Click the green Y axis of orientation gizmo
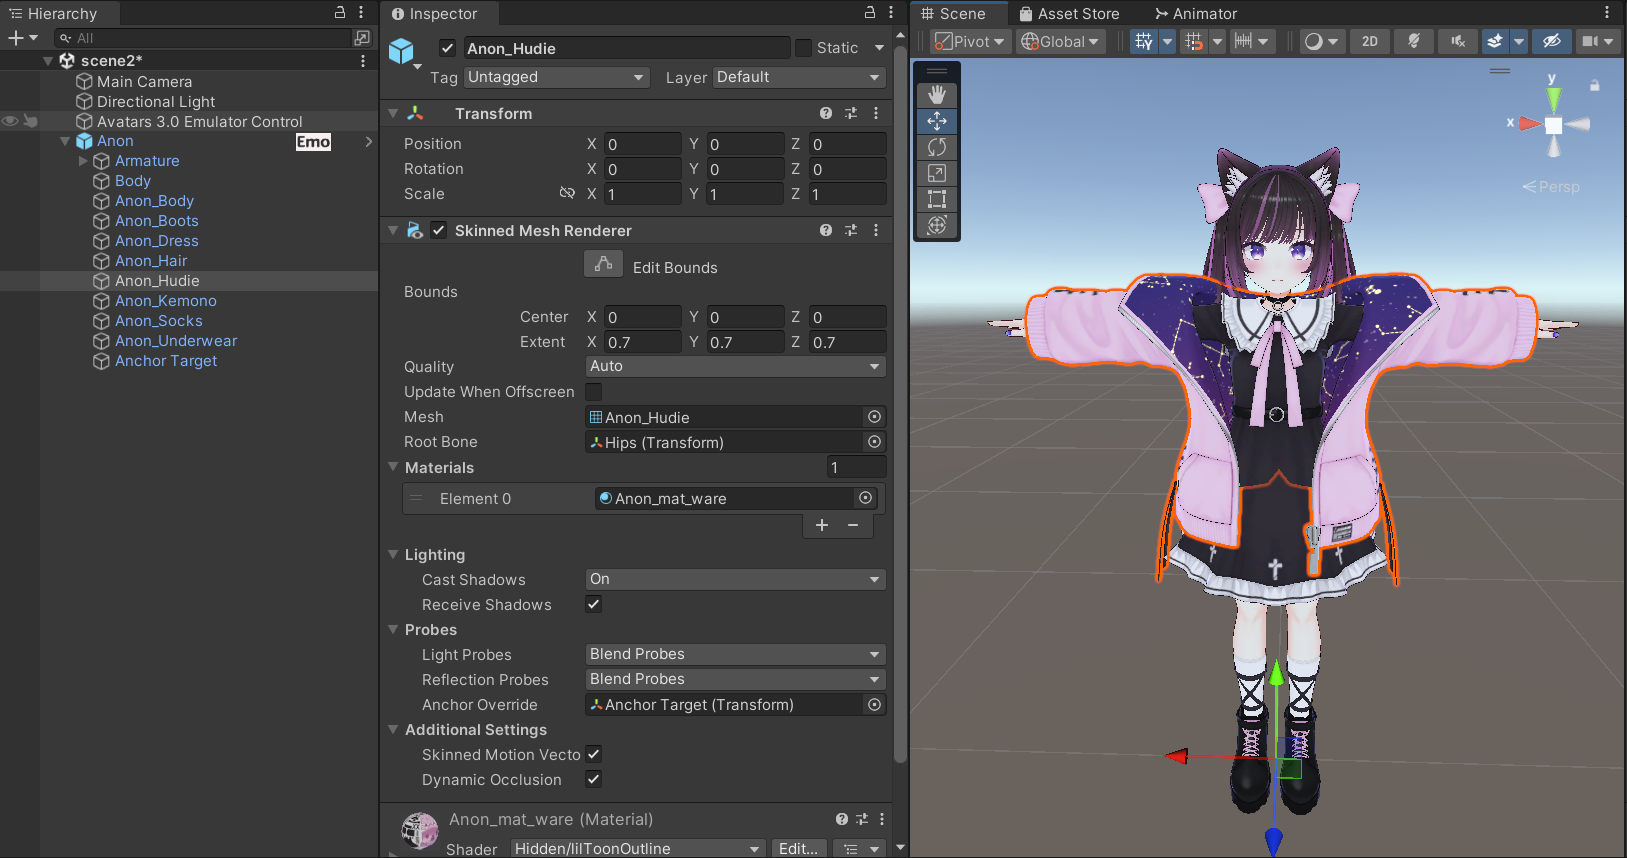This screenshot has width=1627, height=858. [1553, 97]
